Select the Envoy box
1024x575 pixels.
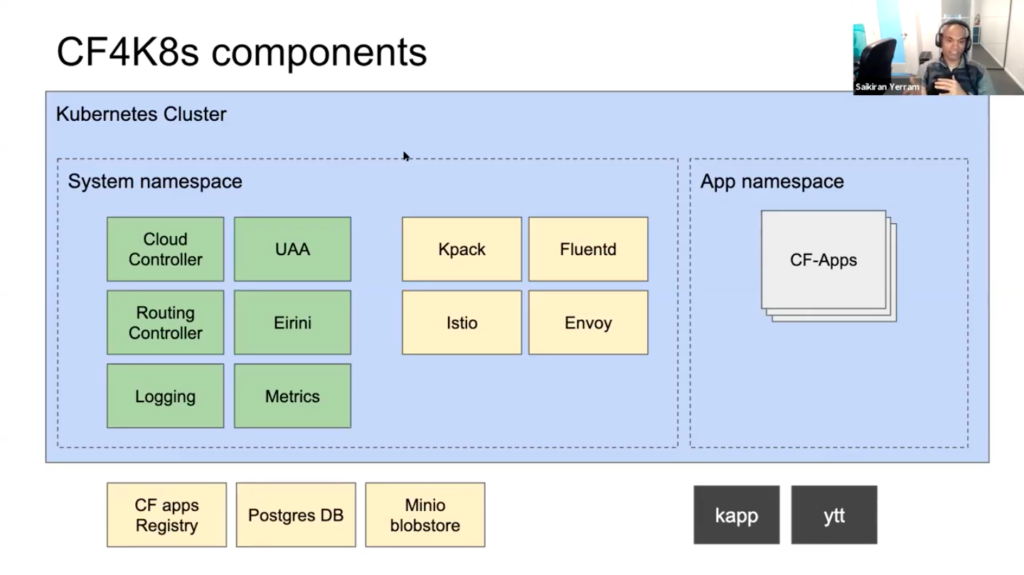point(588,323)
